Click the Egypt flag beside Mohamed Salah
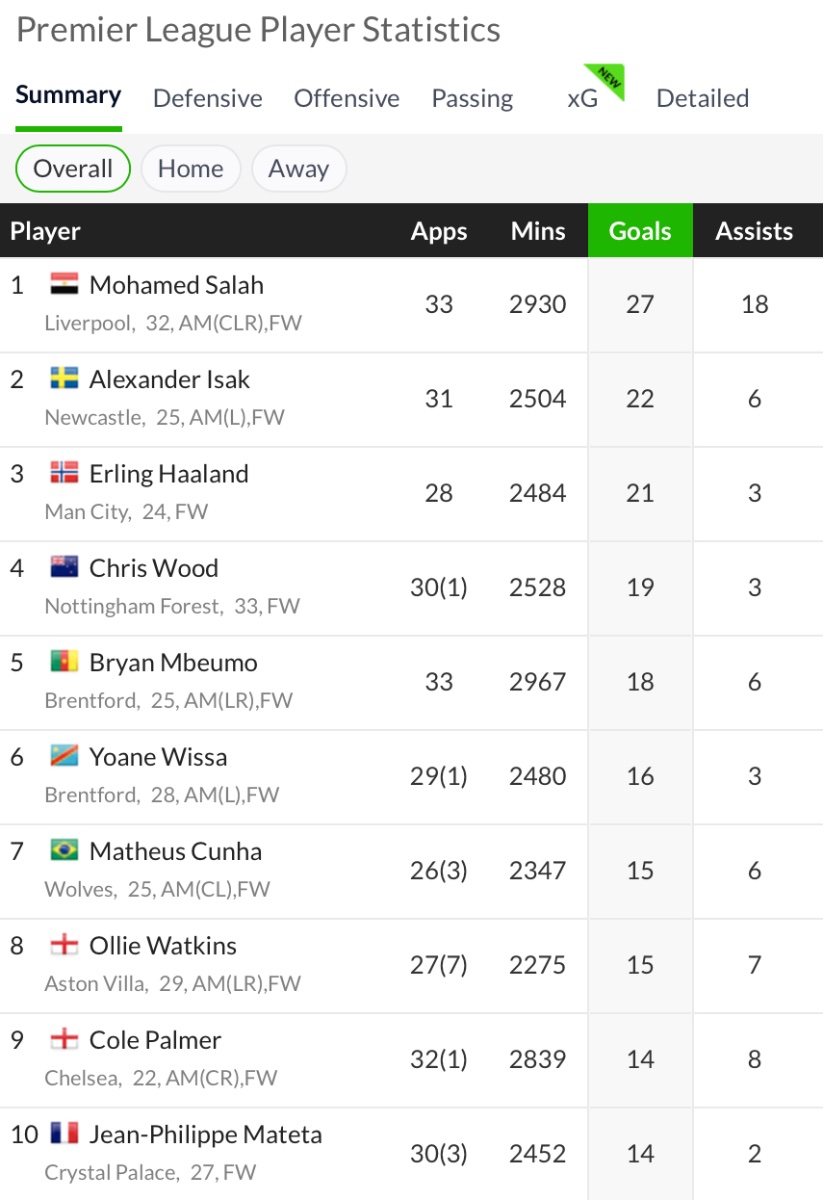This screenshot has height=1200, width=823. click(64, 285)
